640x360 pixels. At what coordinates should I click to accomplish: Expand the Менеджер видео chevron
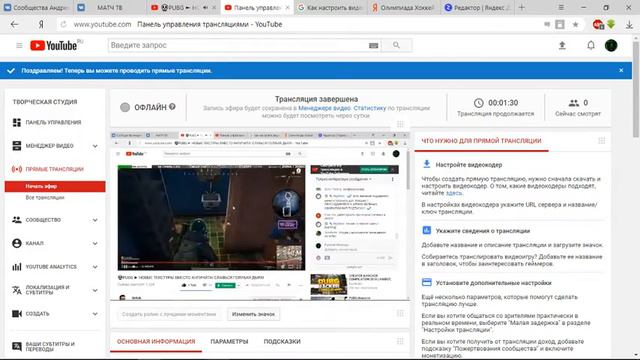(x=95, y=146)
